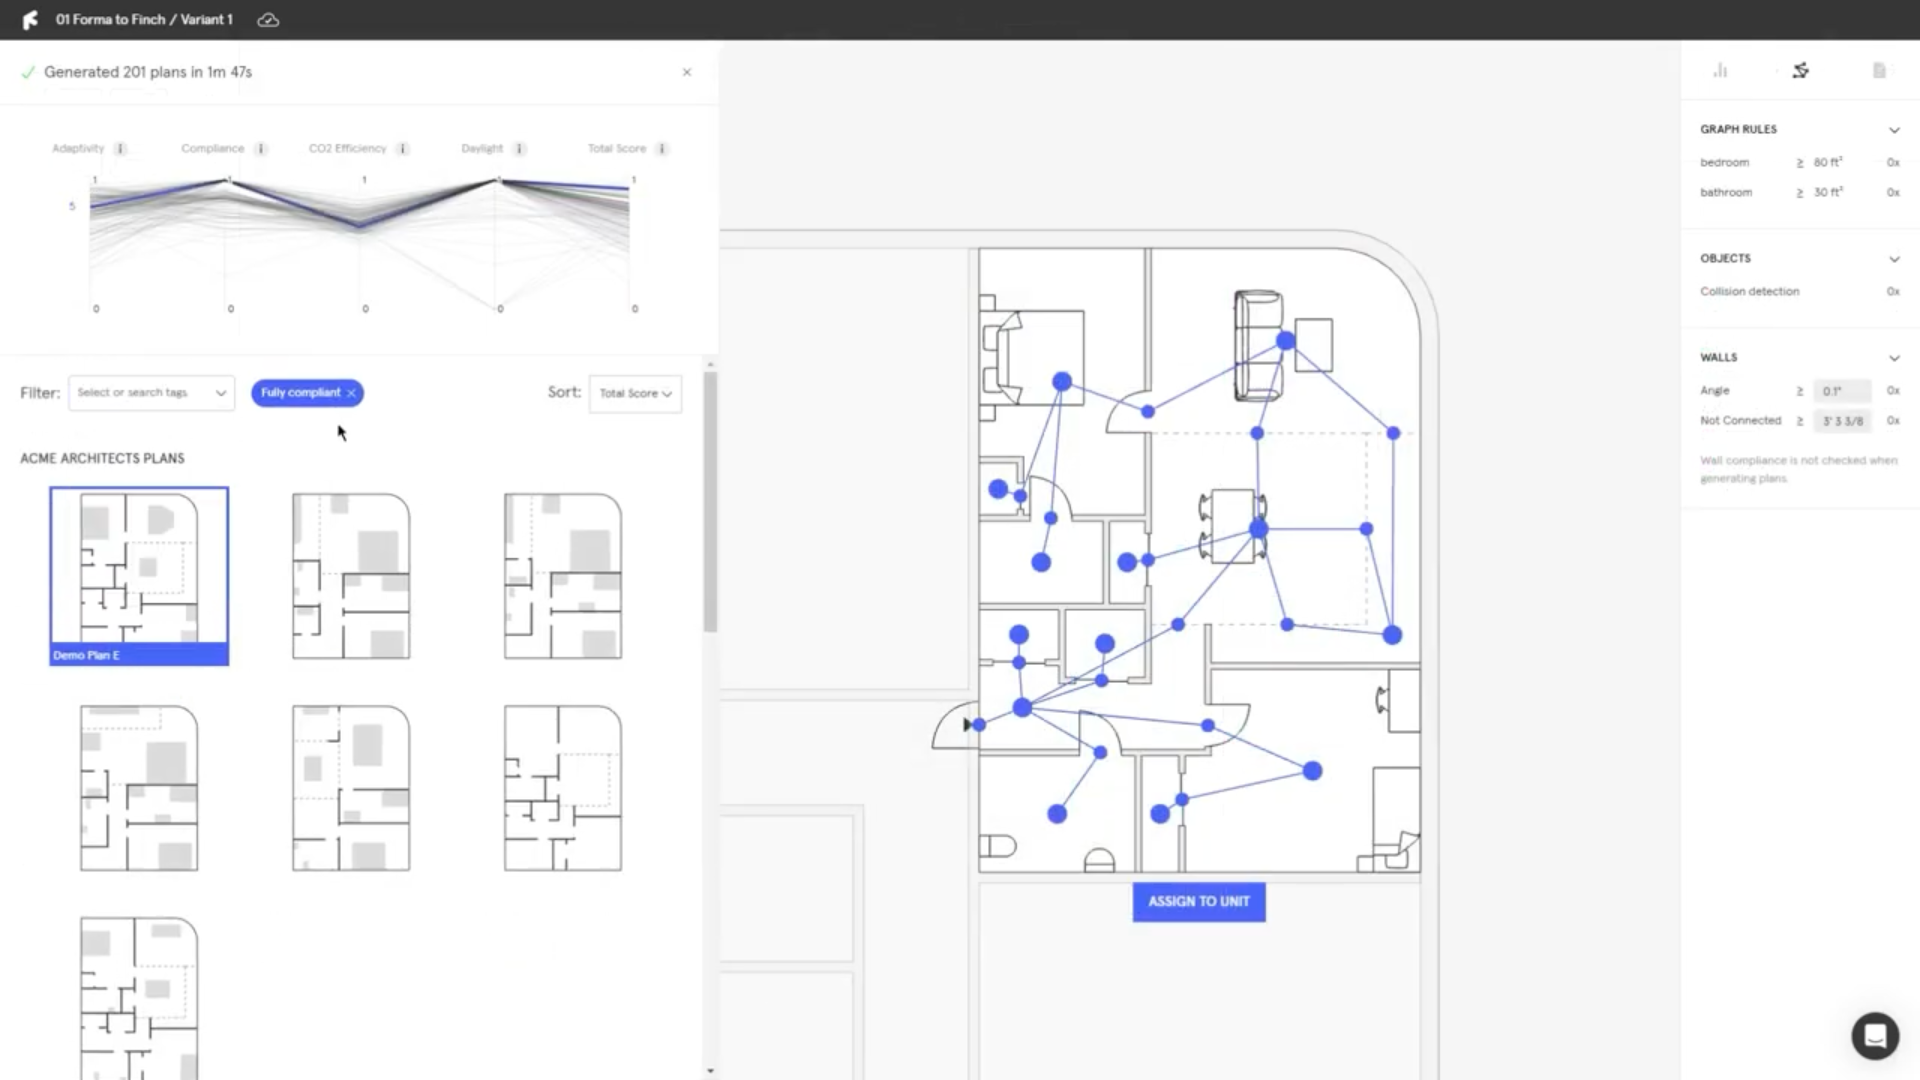Collapse the Graph Rules section

1893,130
